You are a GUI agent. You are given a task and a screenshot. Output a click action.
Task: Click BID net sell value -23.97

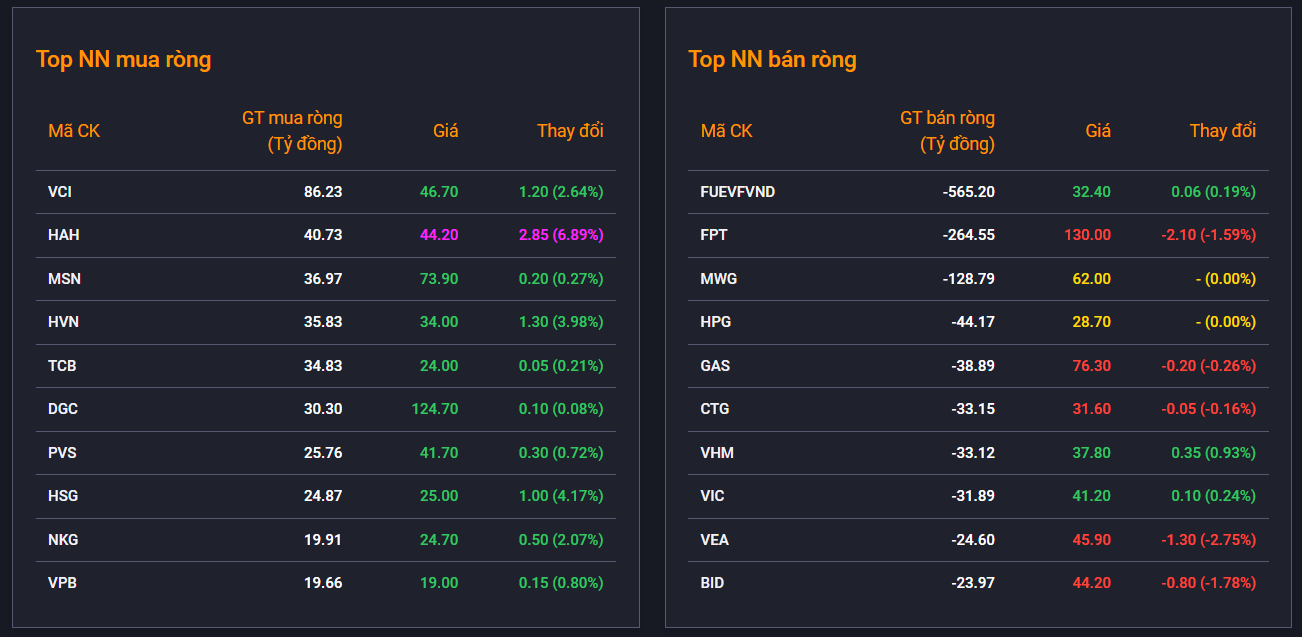(973, 583)
